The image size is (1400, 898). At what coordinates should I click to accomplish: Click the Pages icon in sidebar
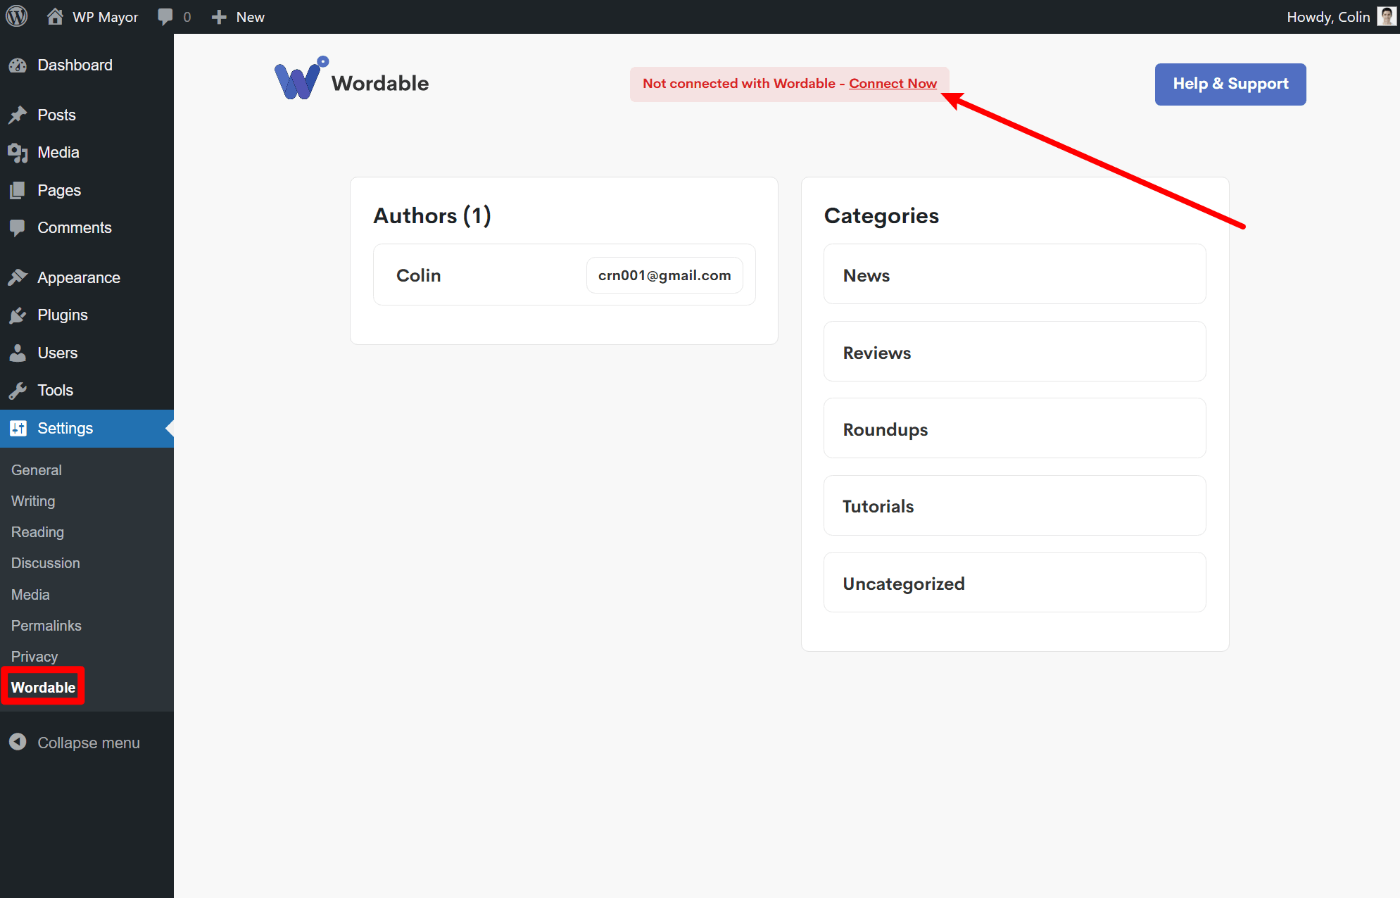(x=18, y=190)
